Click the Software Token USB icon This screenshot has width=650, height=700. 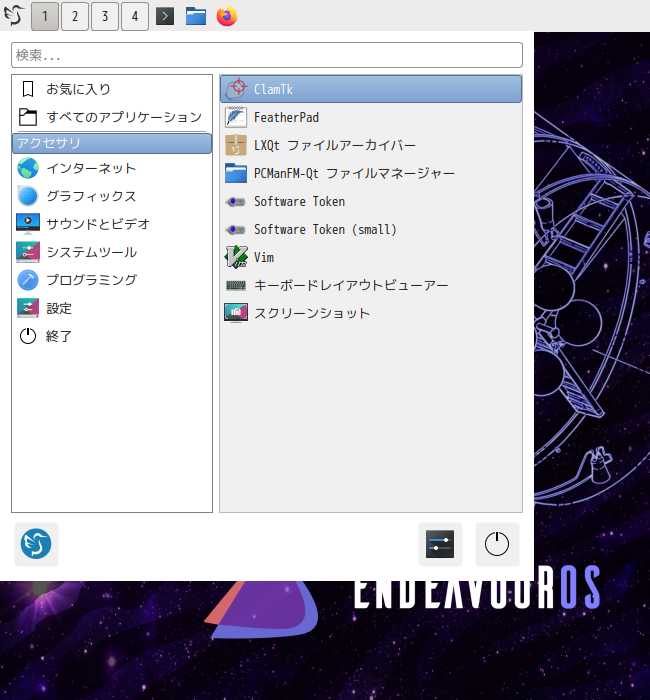click(236, 202)
